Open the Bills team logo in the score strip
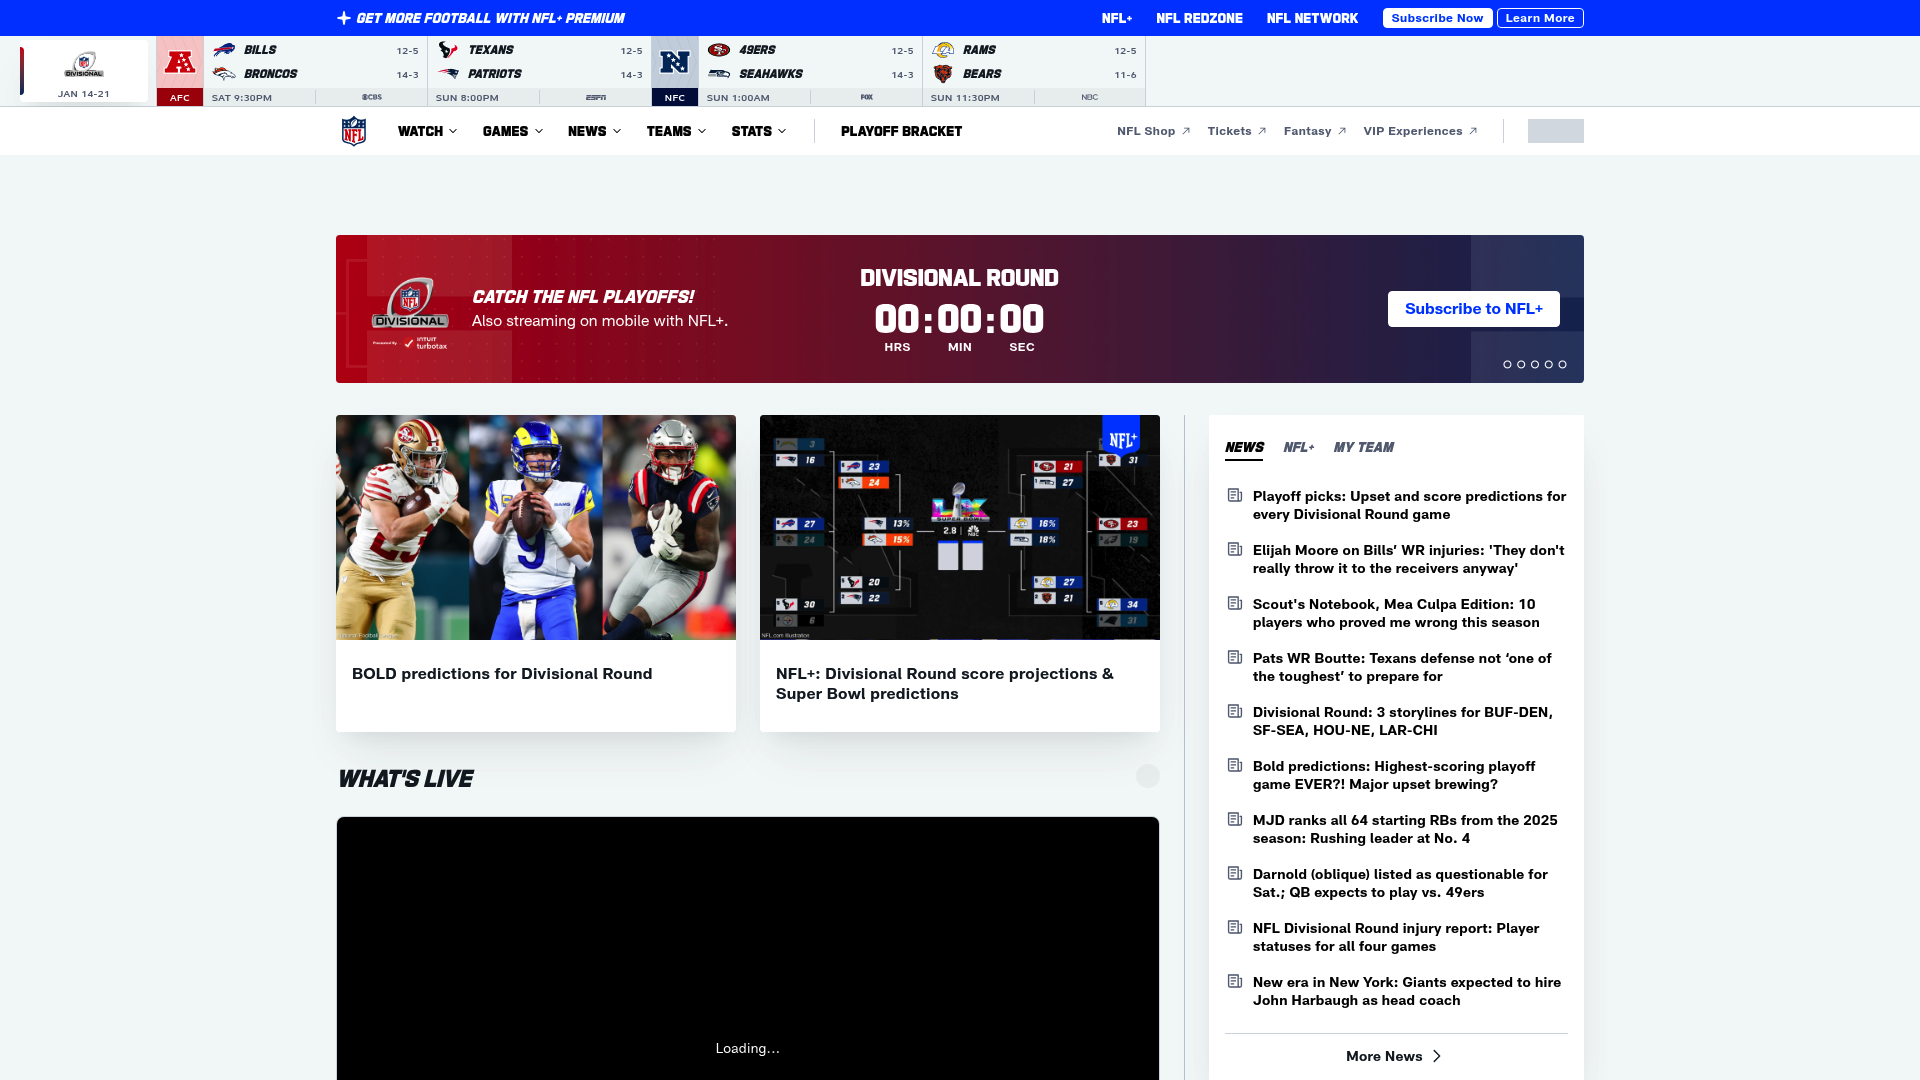 (225, 50)
